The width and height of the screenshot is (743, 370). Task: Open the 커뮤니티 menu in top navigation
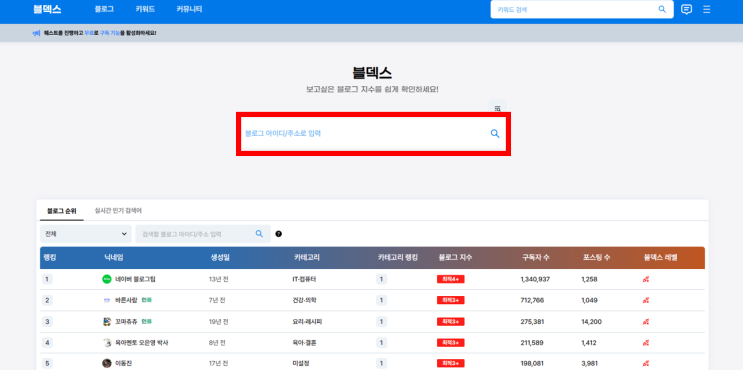click(189, 9)
